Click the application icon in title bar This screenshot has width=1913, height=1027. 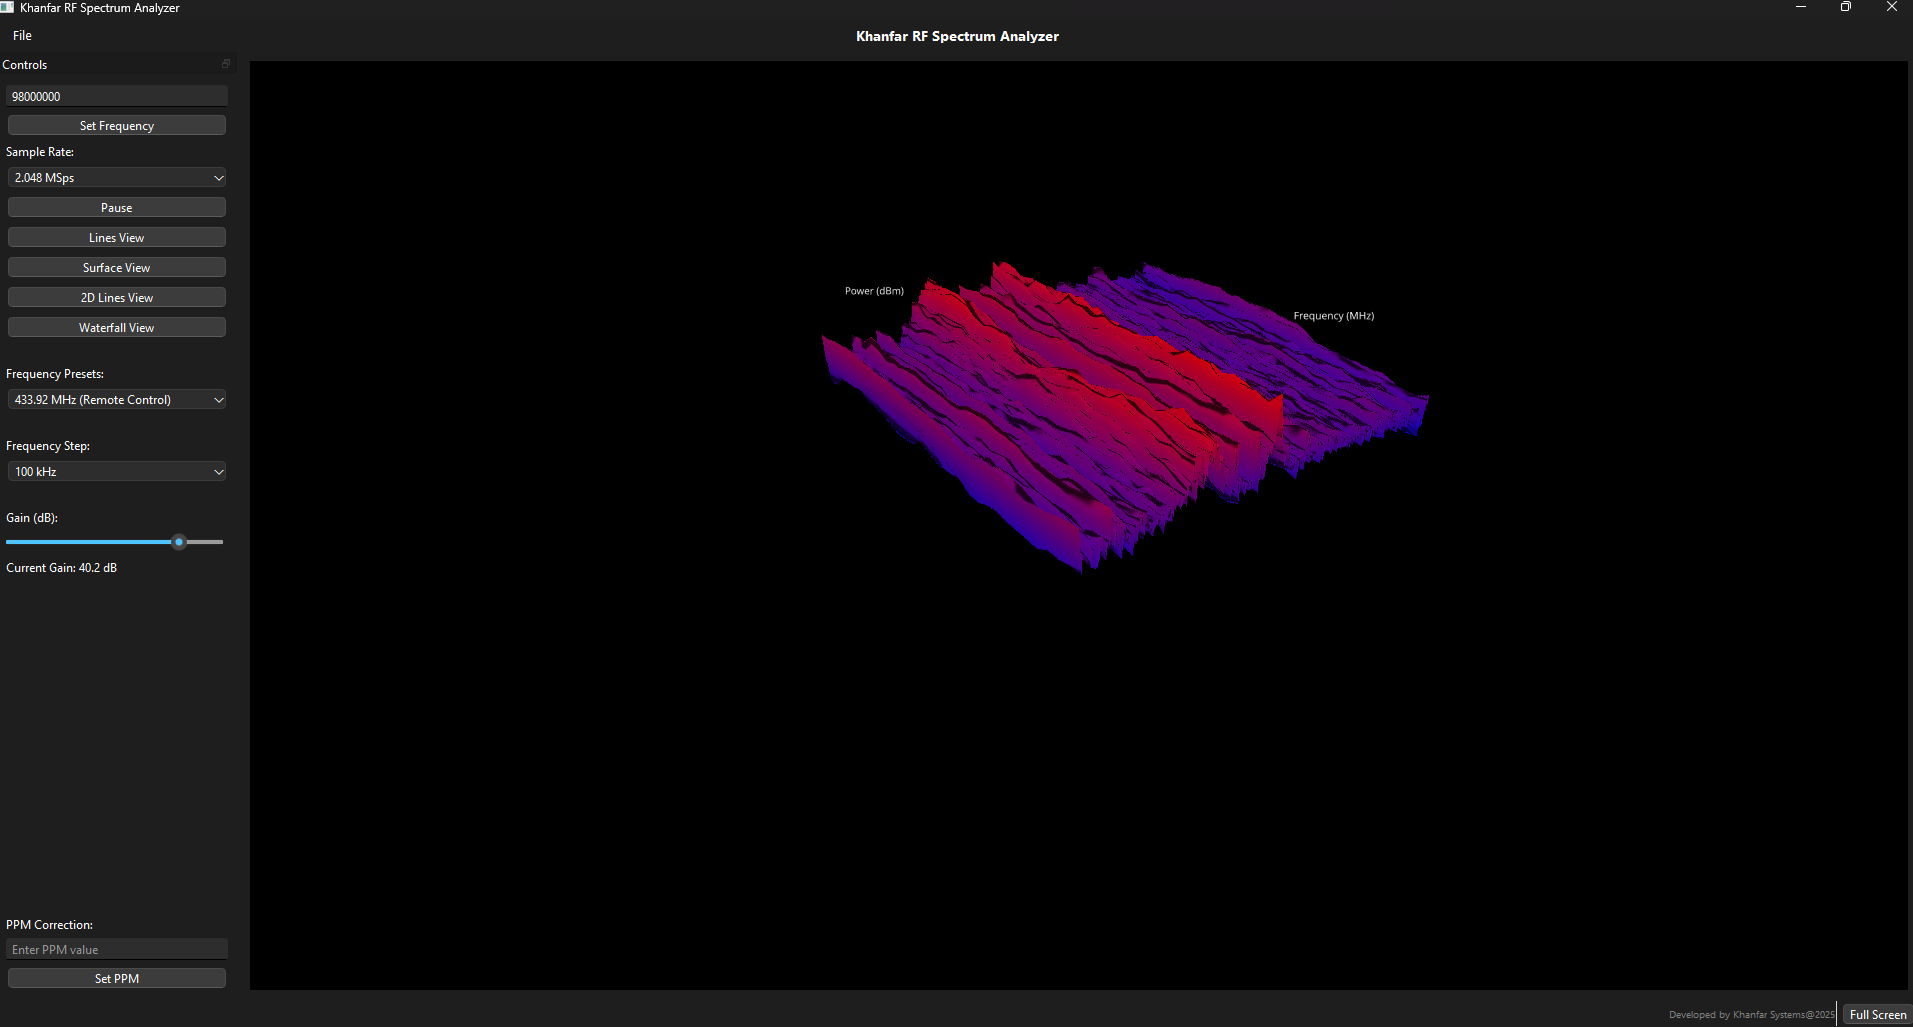(7, 7)
